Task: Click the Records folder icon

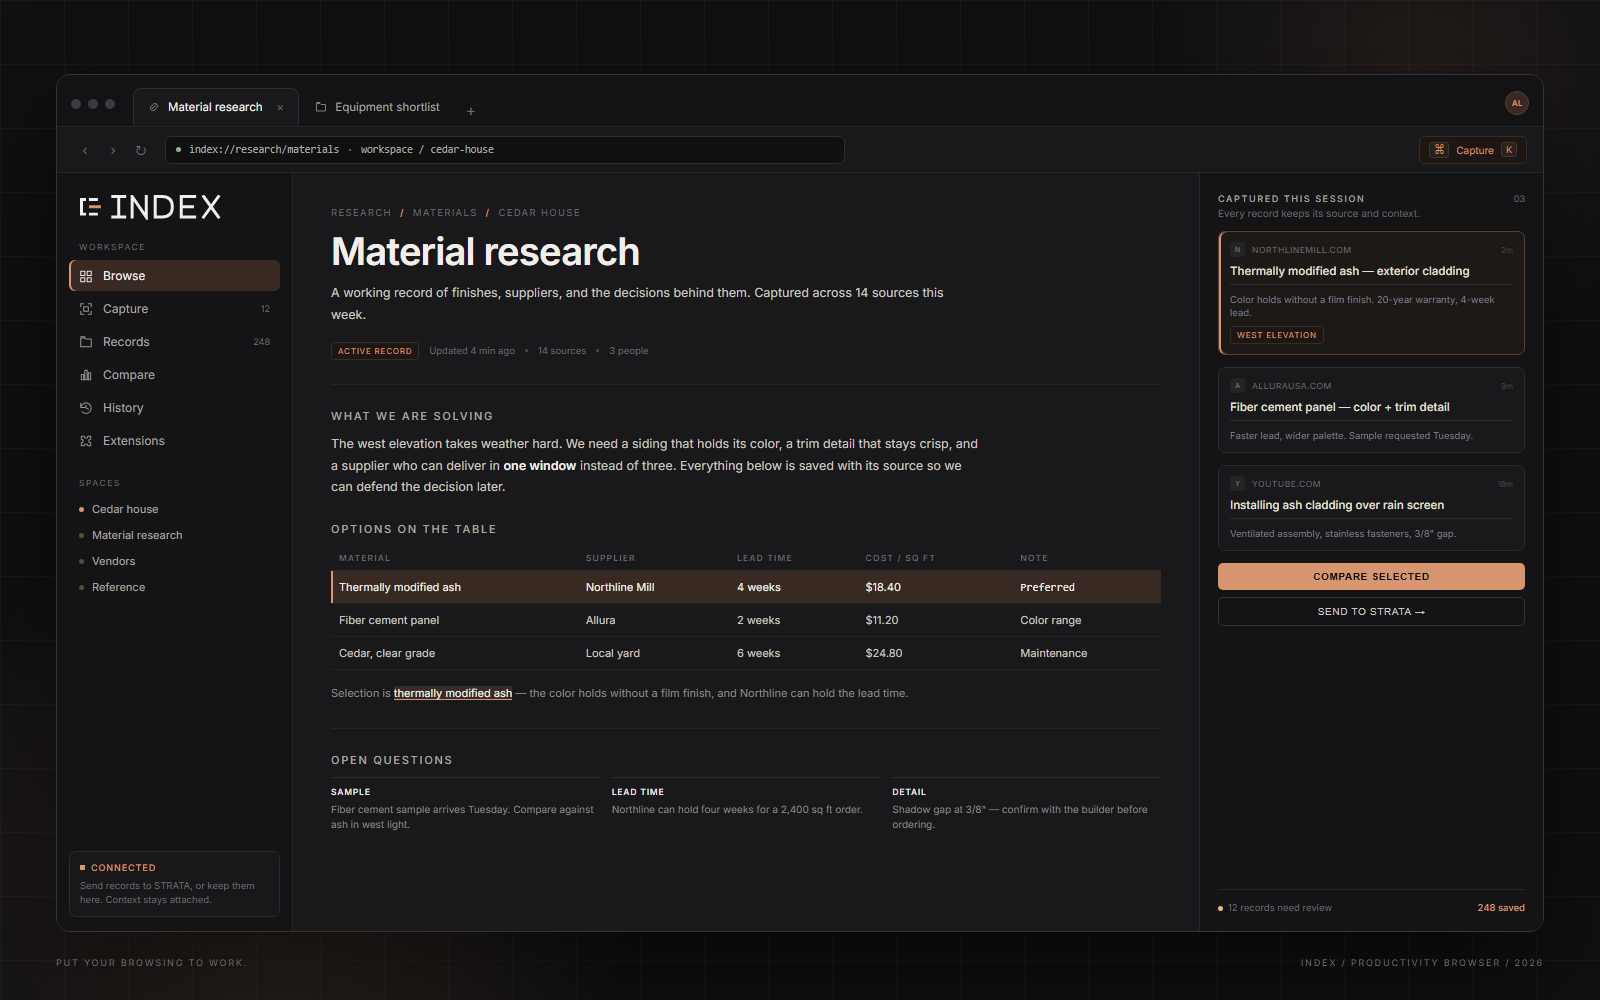Action: (86, 342)
